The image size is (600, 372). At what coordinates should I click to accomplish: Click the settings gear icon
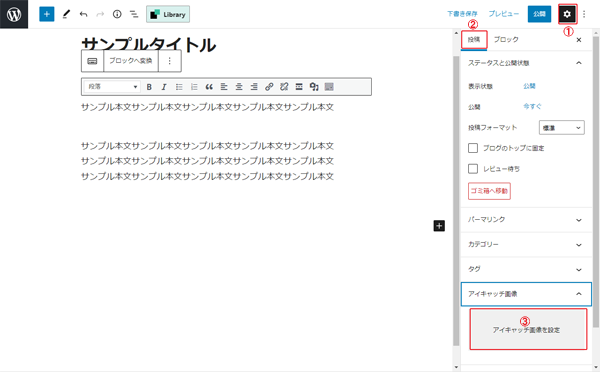[567, 14]
